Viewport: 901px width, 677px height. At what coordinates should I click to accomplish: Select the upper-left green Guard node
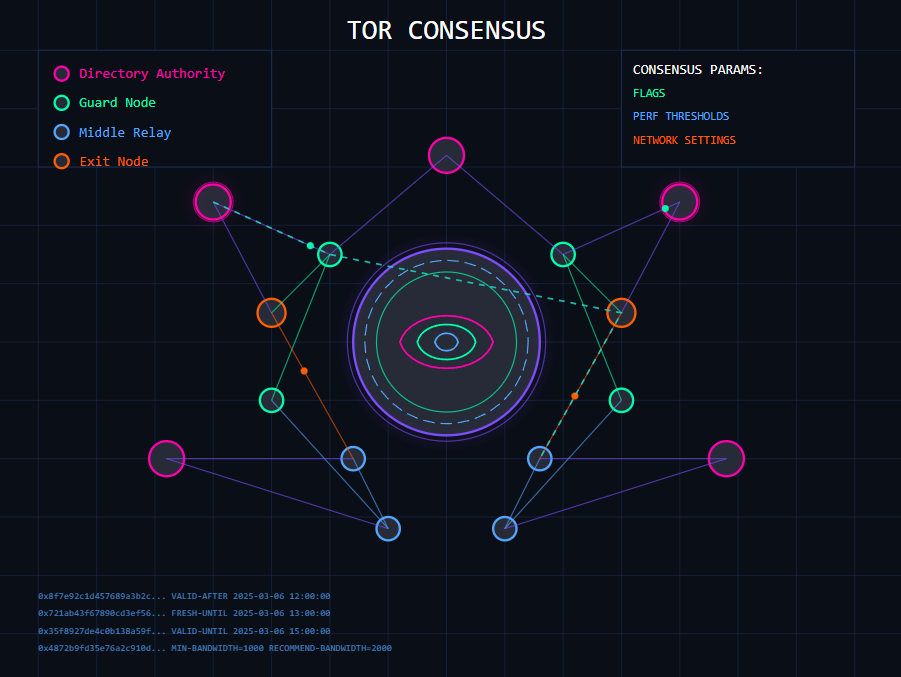330,255
